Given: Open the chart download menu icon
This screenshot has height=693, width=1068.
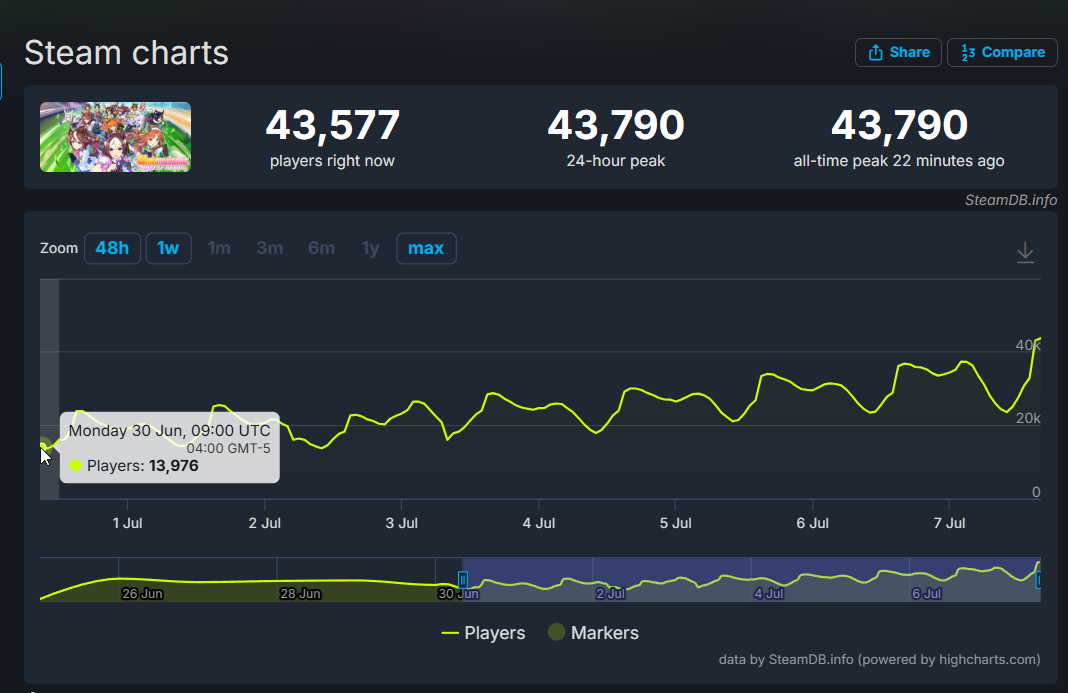Looking at the screenshot, I should pyautogui.click(x=1025, y=252).
